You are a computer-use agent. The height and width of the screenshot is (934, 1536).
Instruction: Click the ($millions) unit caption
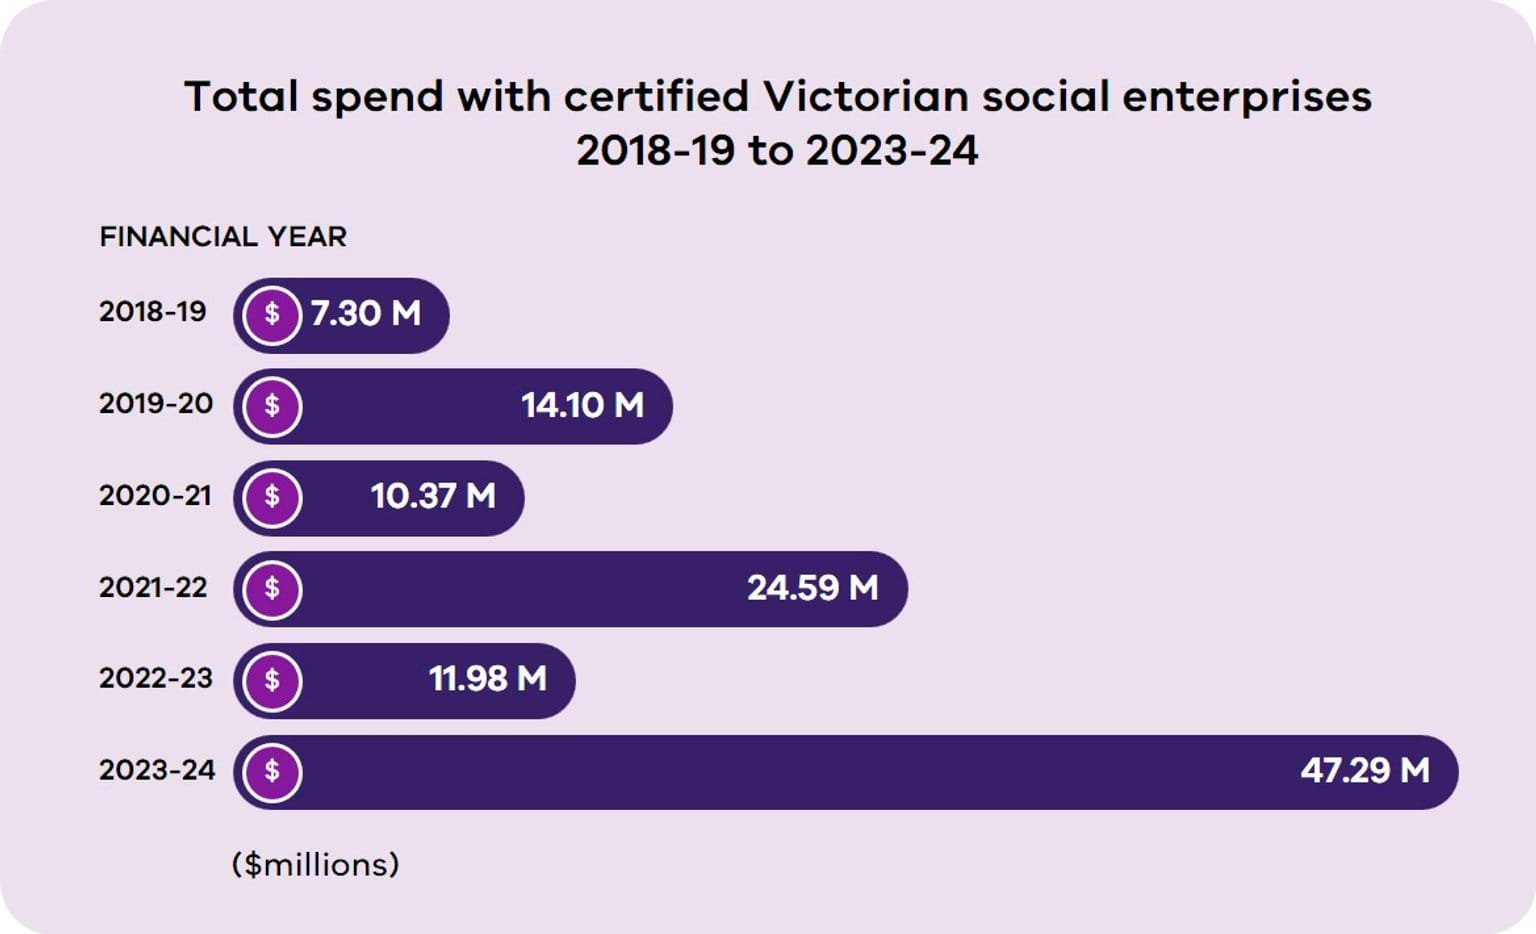click(315, 864)
